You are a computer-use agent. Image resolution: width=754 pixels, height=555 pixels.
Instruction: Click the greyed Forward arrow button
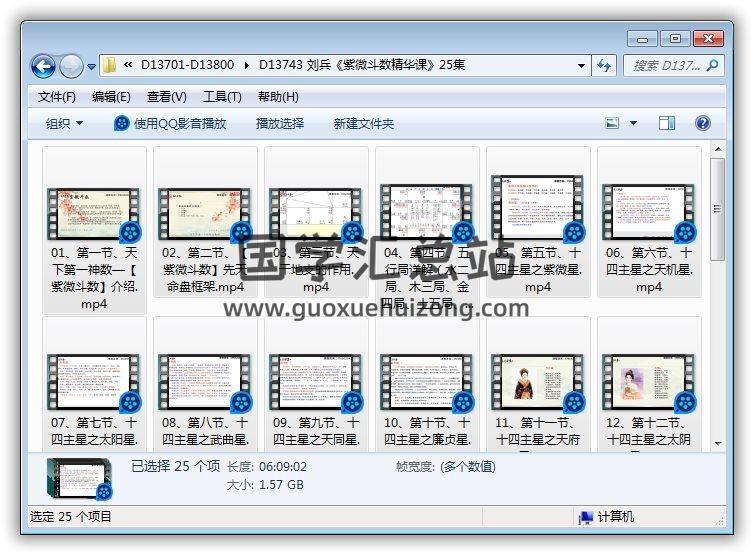pos(72,66)
